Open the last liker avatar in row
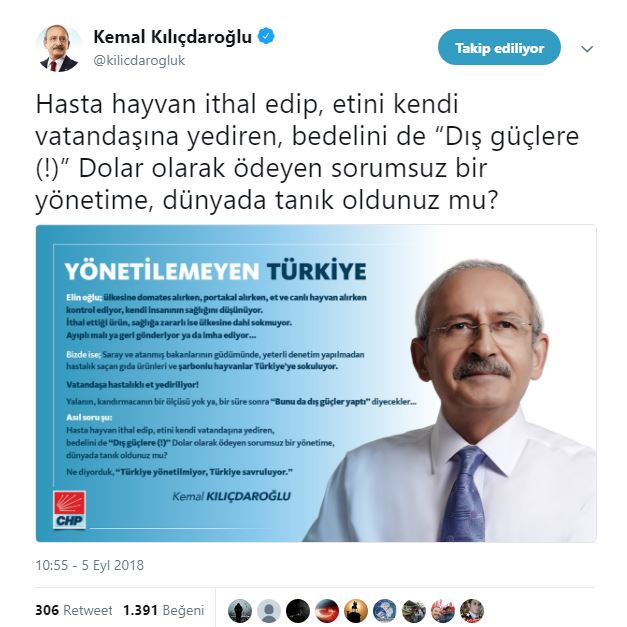 point(472,611)
